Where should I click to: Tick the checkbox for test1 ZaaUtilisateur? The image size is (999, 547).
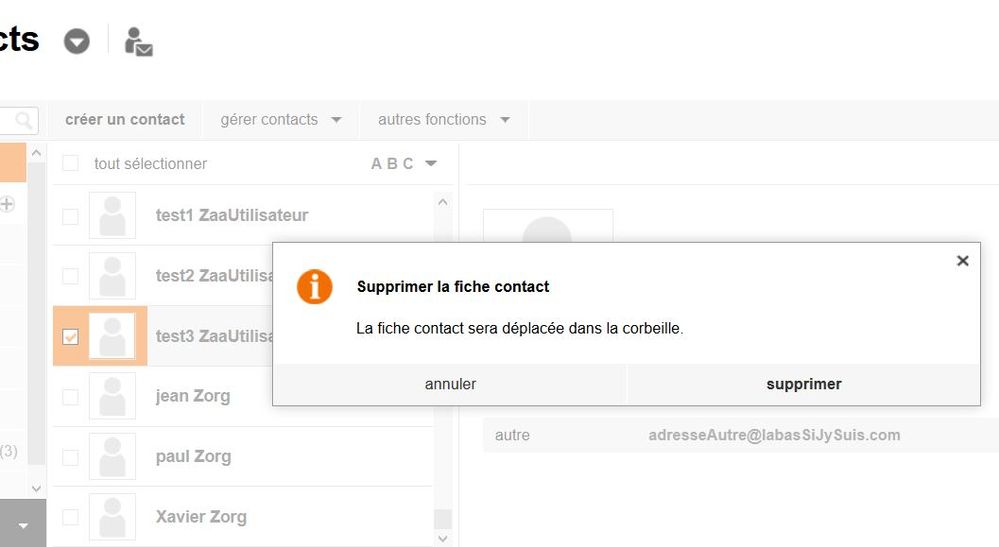pos(70,216)
